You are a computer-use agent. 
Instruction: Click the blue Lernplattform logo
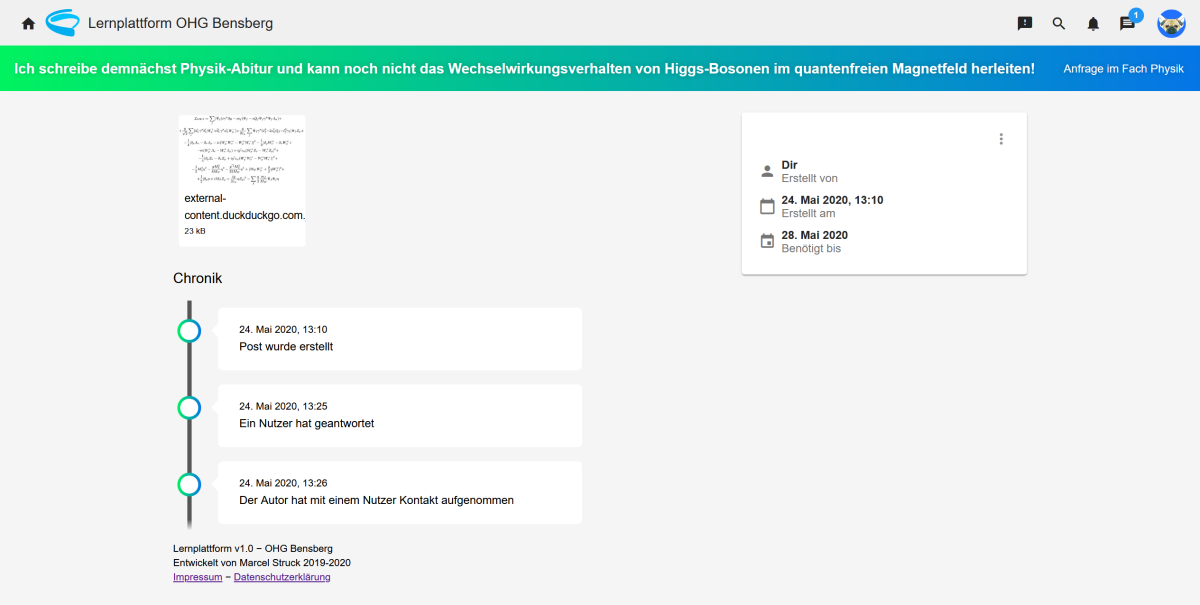point(62,22)
